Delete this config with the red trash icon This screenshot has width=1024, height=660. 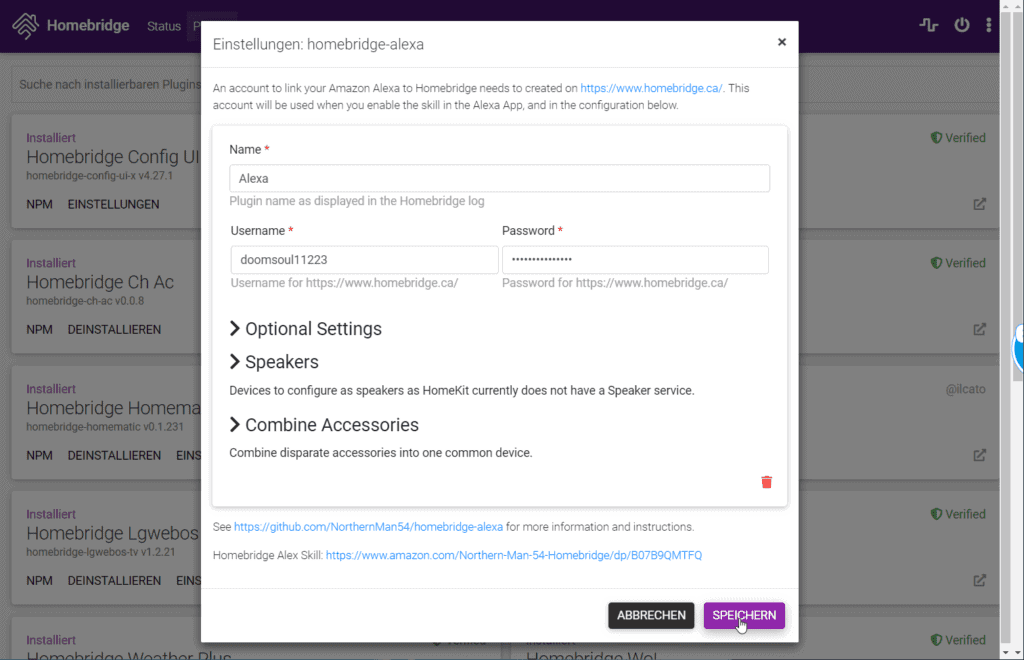[767, 482]
